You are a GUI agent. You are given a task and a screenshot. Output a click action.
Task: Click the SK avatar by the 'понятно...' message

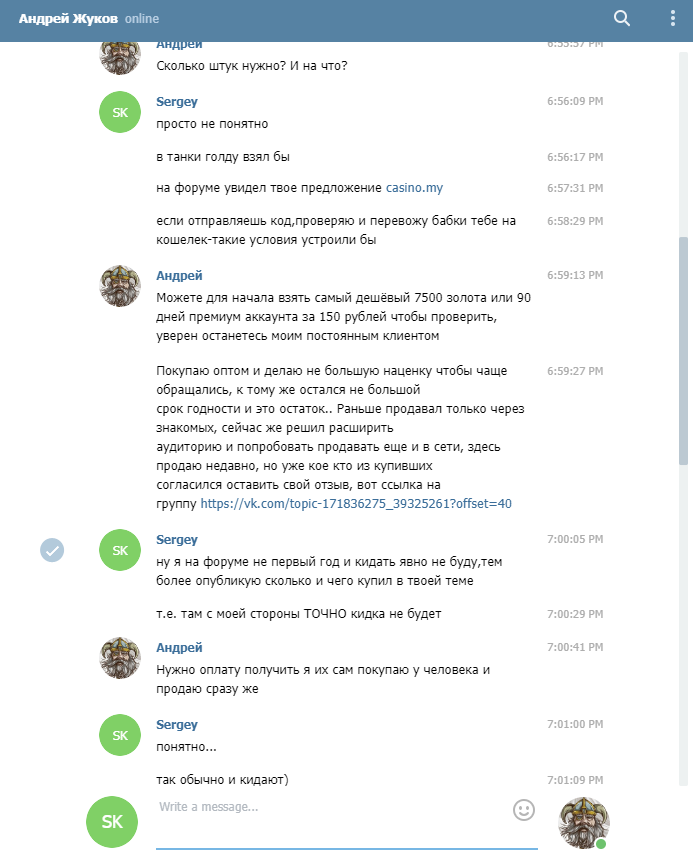(x=120, y=735)
